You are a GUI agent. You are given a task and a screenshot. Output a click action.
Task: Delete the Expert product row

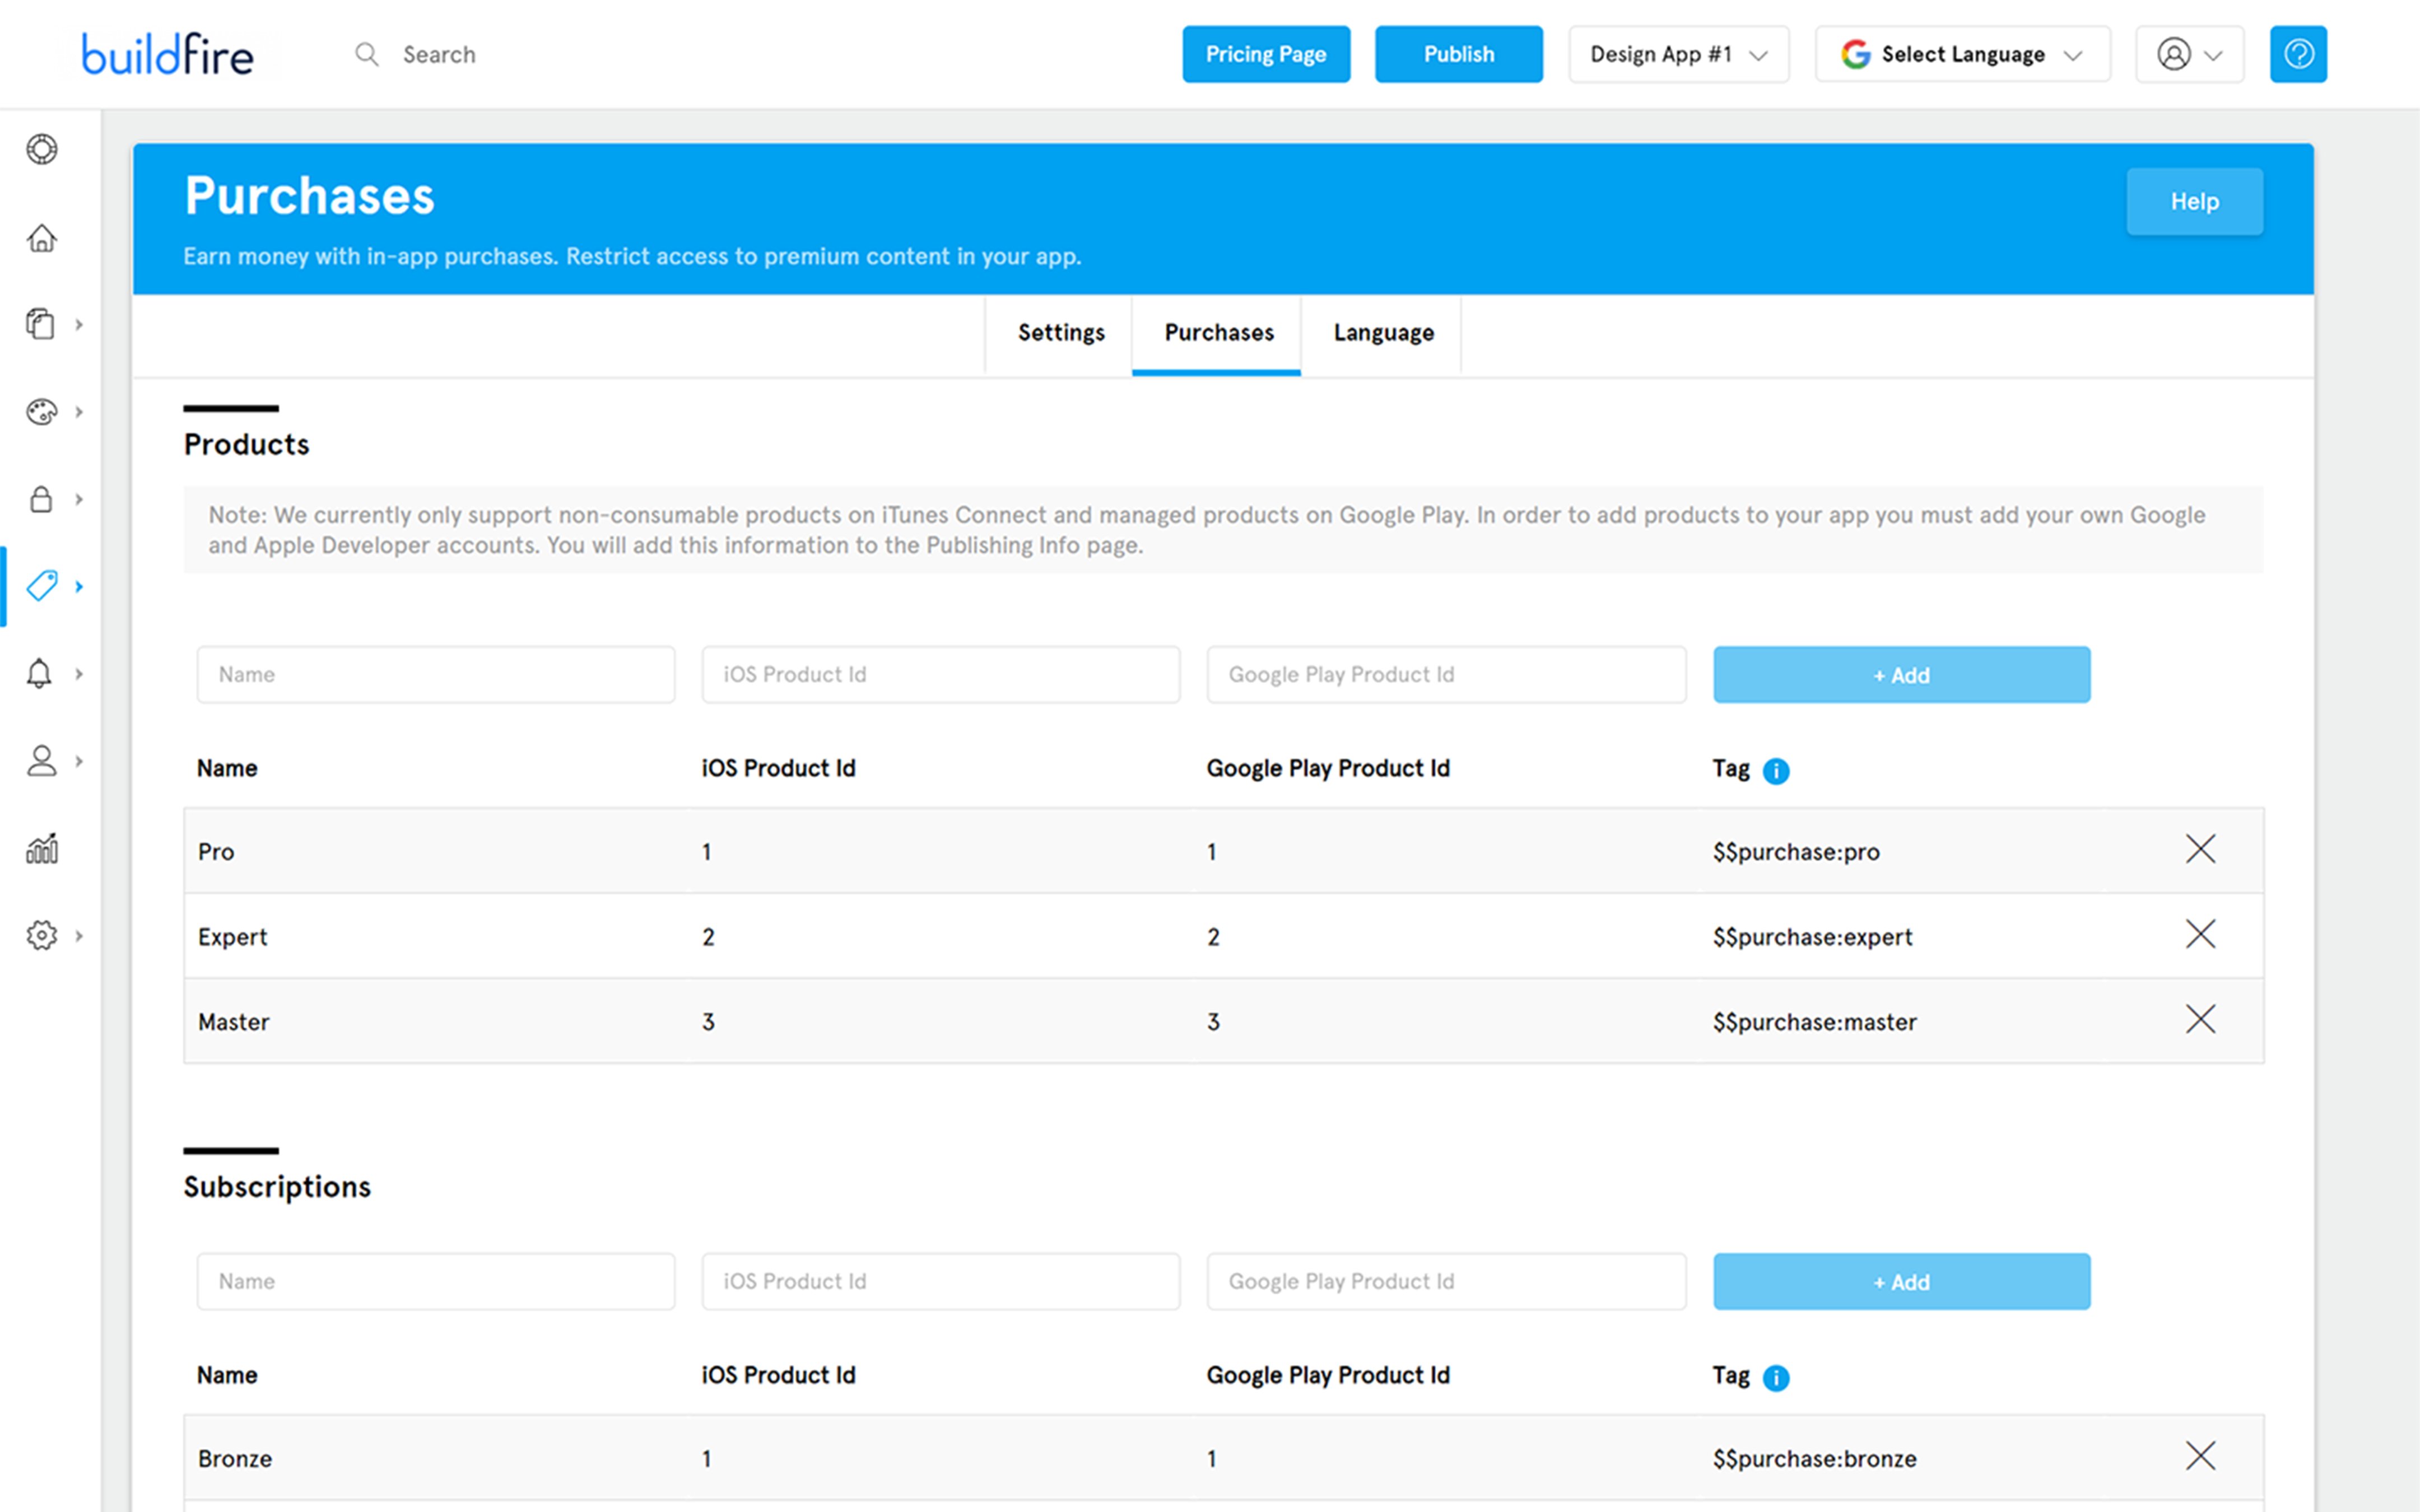(2199, 935)
